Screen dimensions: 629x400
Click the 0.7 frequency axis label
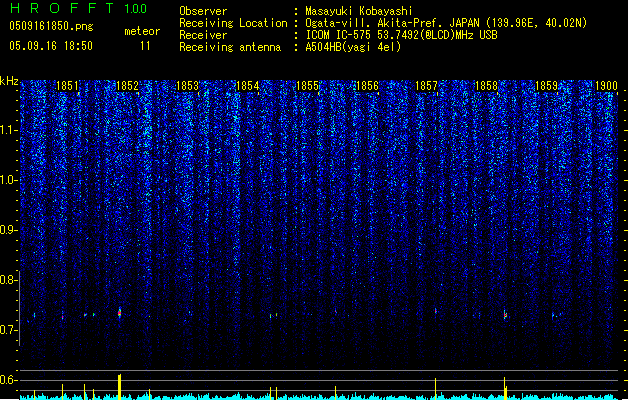pyautogui.click(x=9, y=330)
